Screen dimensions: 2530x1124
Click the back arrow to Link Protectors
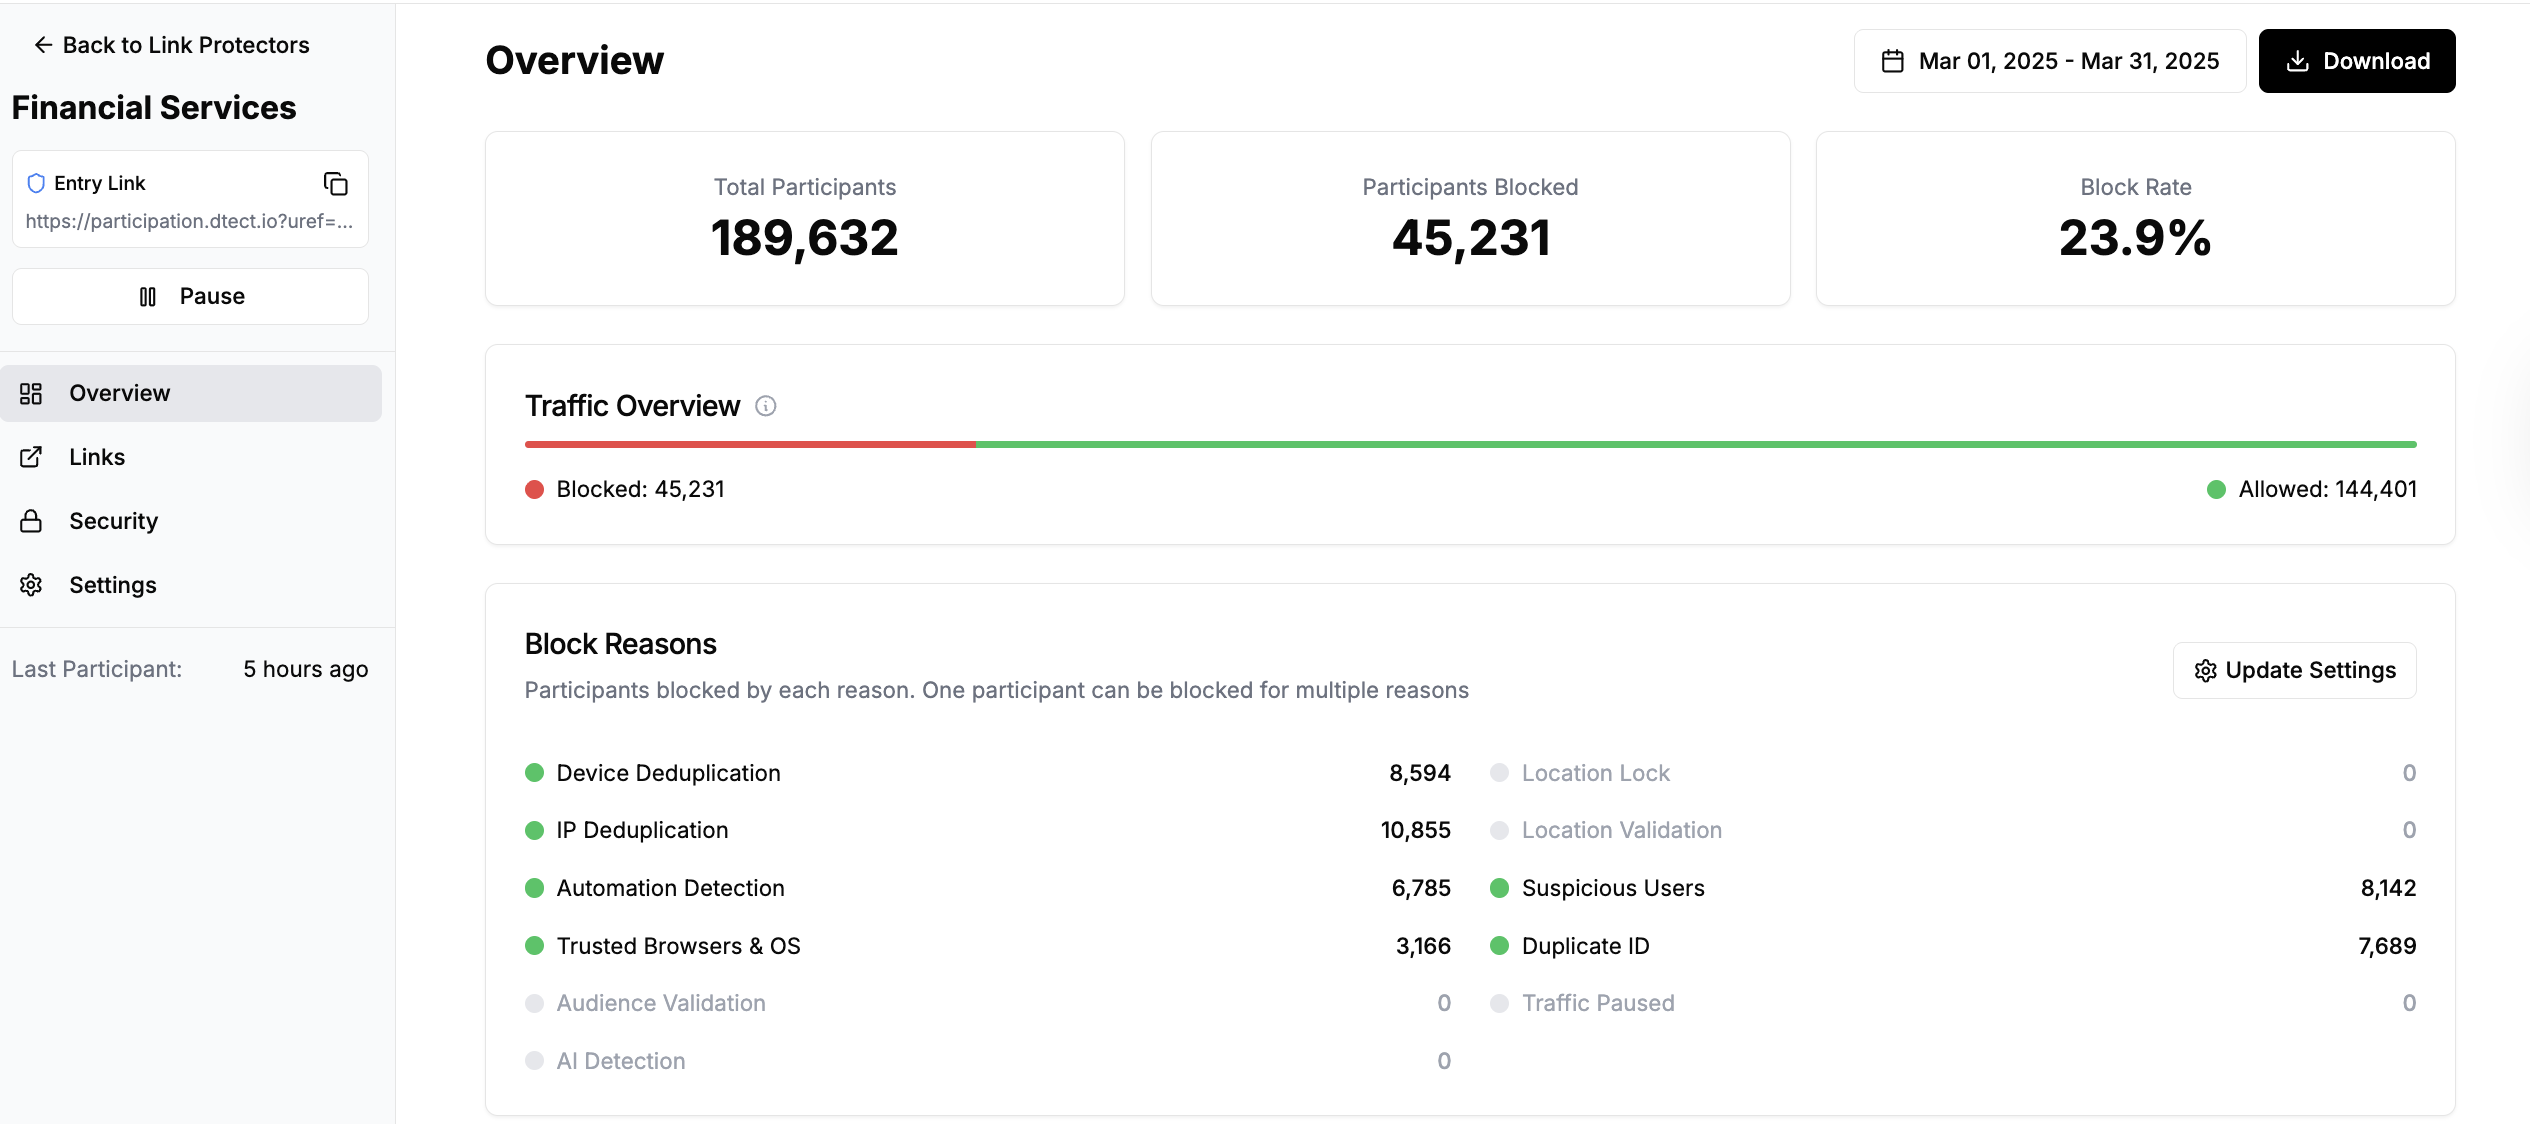[x=43, y=45]
